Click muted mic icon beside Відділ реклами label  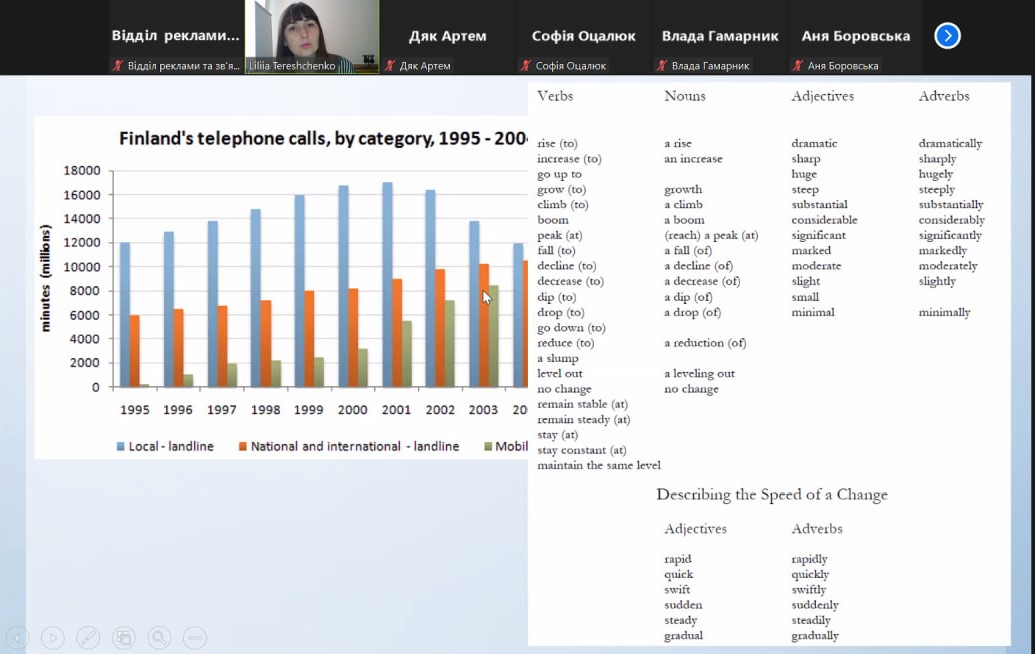pyautogui.click(x=118, y=66)
